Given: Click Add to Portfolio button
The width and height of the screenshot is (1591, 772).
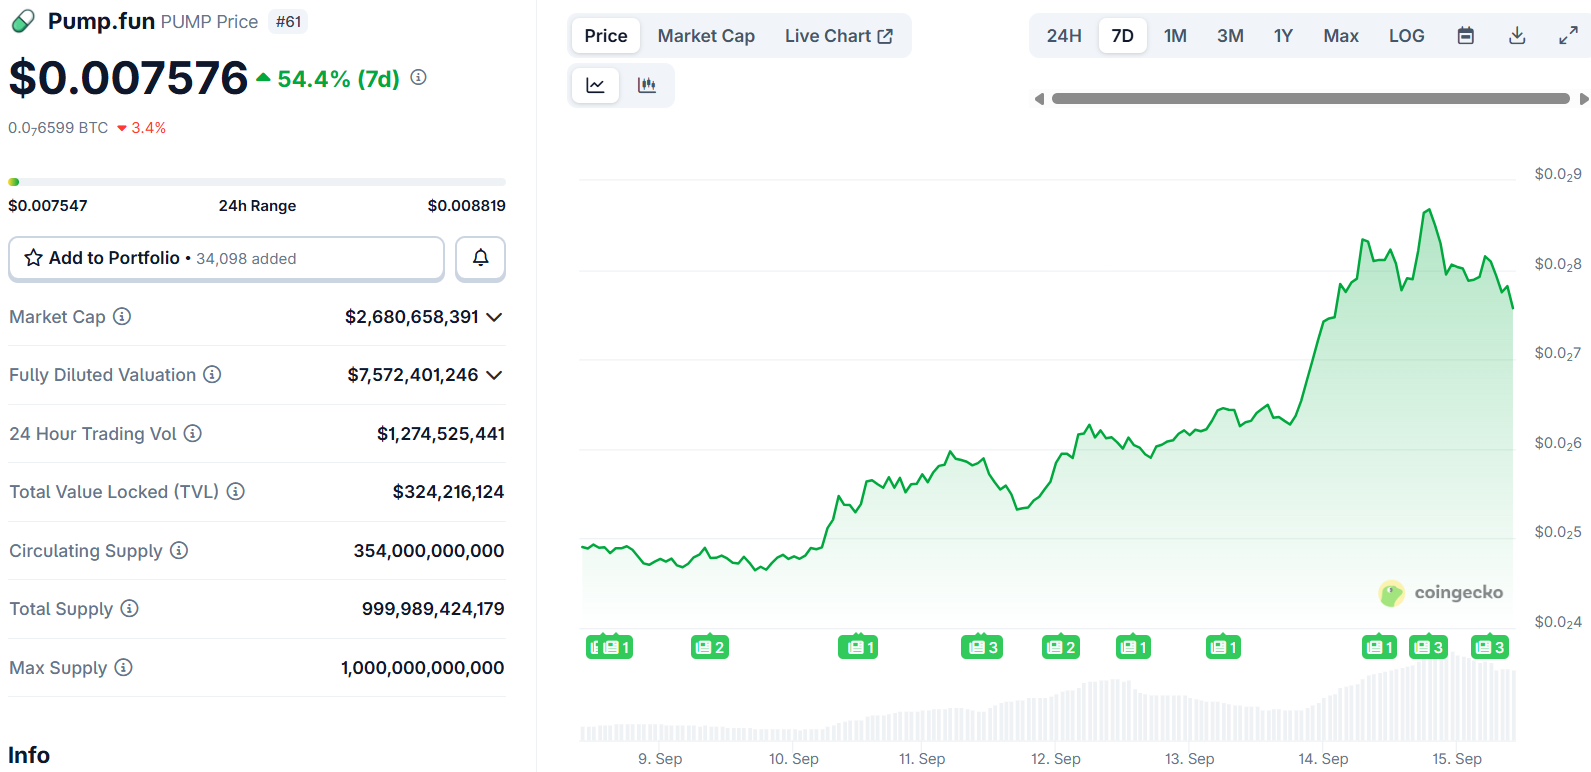Looking at the screenshot, I should (x=226, y=258).
